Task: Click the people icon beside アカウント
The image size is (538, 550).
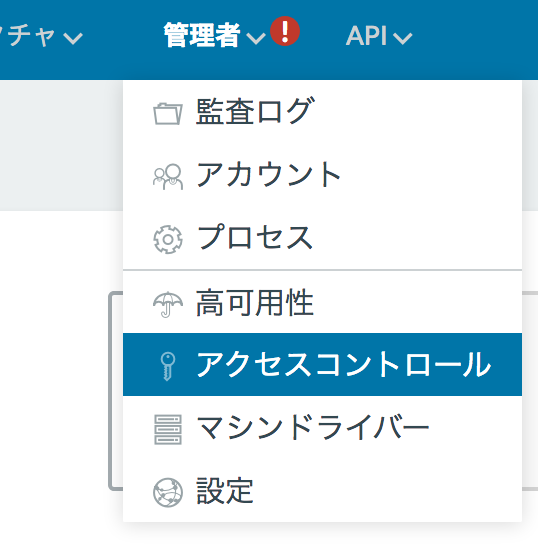Action: coord(168,176)
